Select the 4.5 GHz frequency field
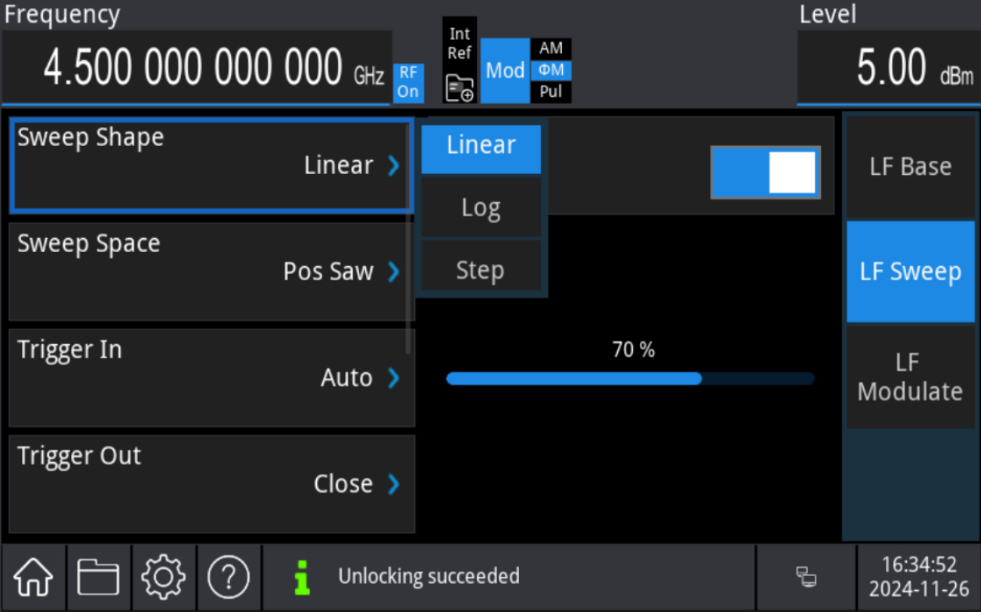981x612 pixels. [196, 68]
